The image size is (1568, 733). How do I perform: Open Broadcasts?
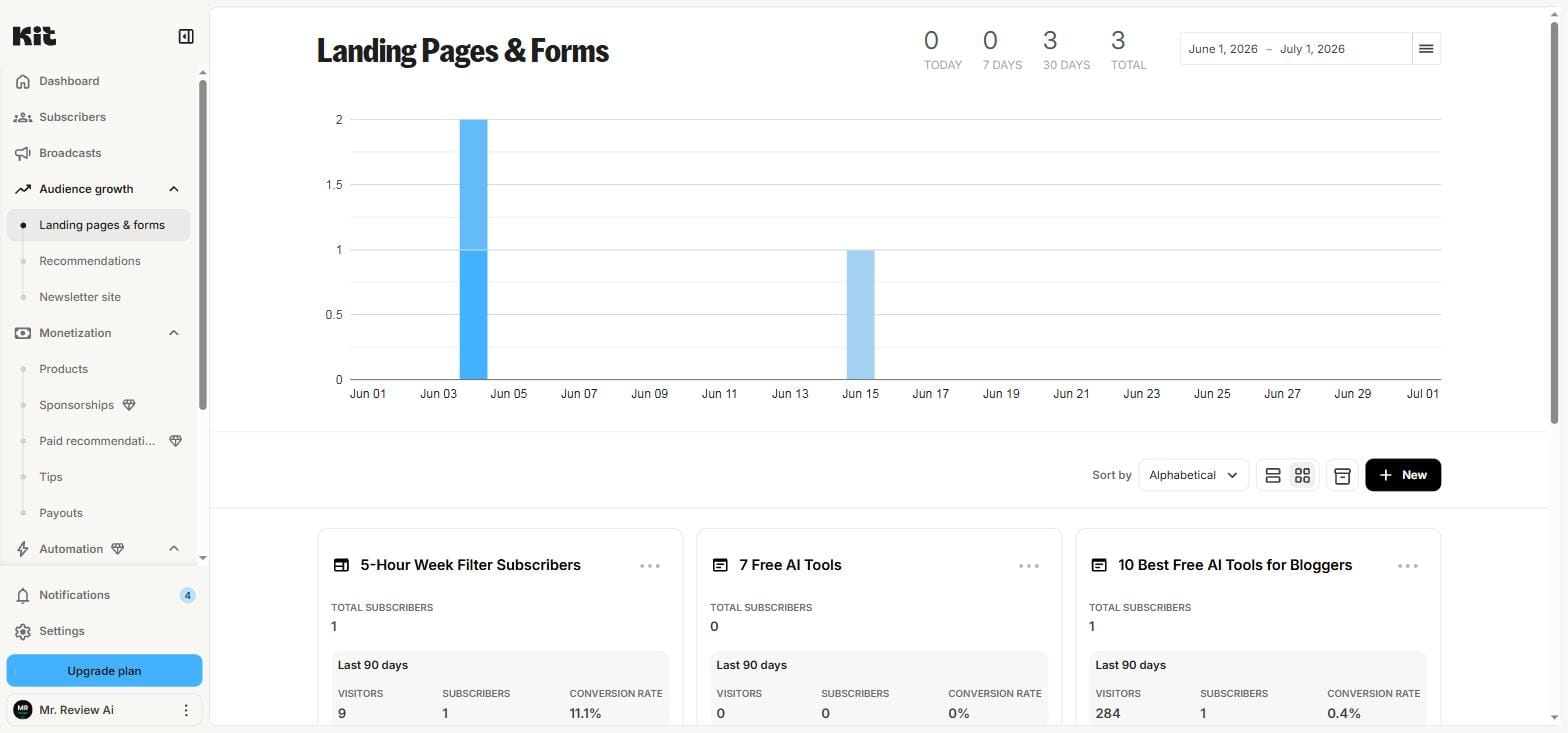[x=70, y=153]
